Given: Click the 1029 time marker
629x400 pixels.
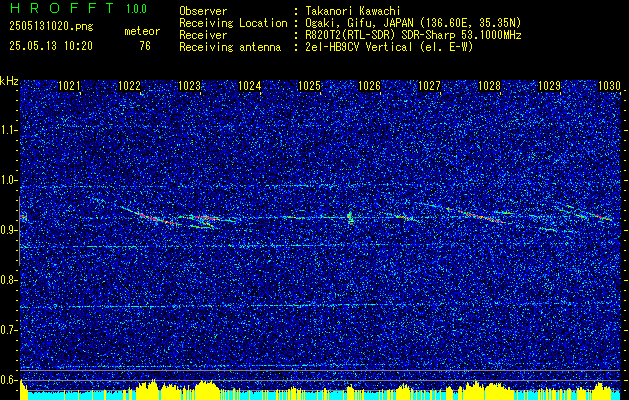Looking at the screenshot, I should (550, 85).
